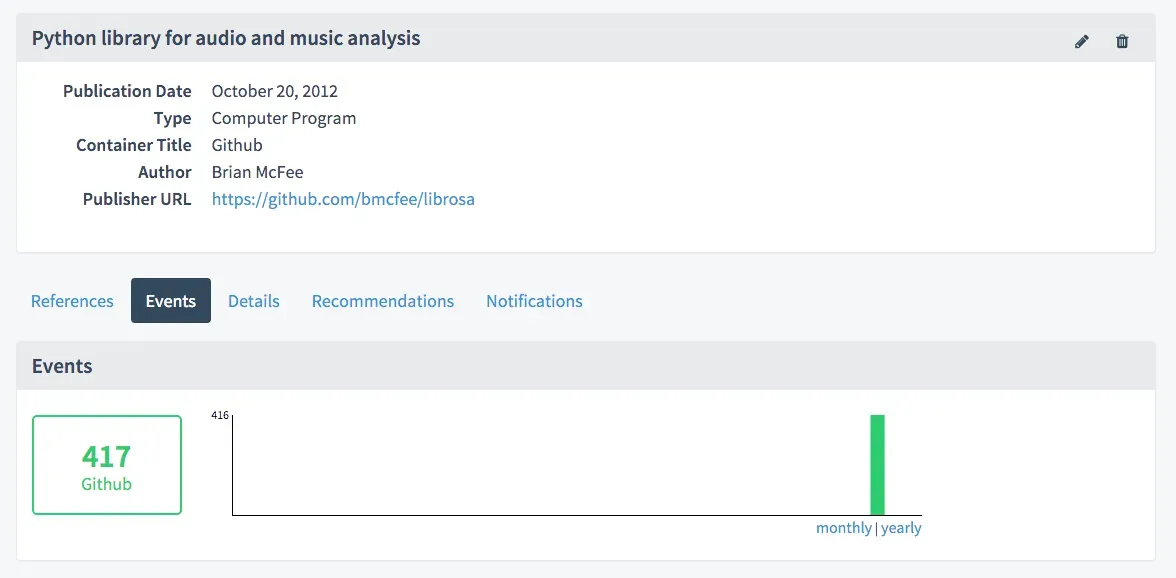
Task: Click the pencil edit icon
Action: coord(1081,41)
